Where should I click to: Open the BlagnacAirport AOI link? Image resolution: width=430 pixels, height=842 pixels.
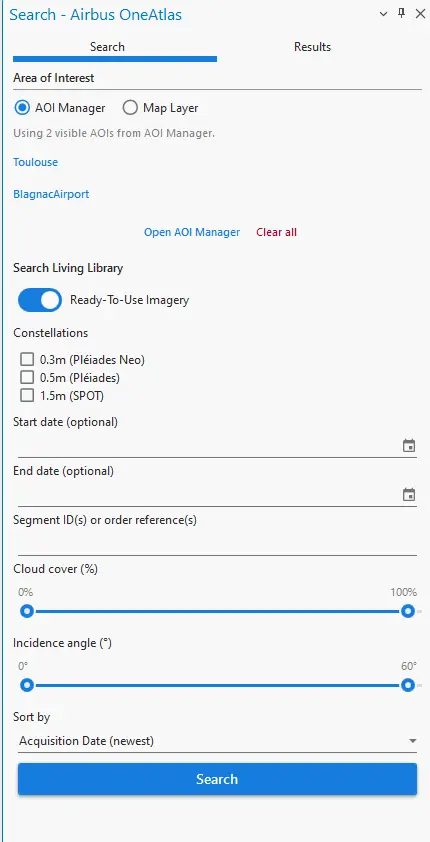point(51,194)
